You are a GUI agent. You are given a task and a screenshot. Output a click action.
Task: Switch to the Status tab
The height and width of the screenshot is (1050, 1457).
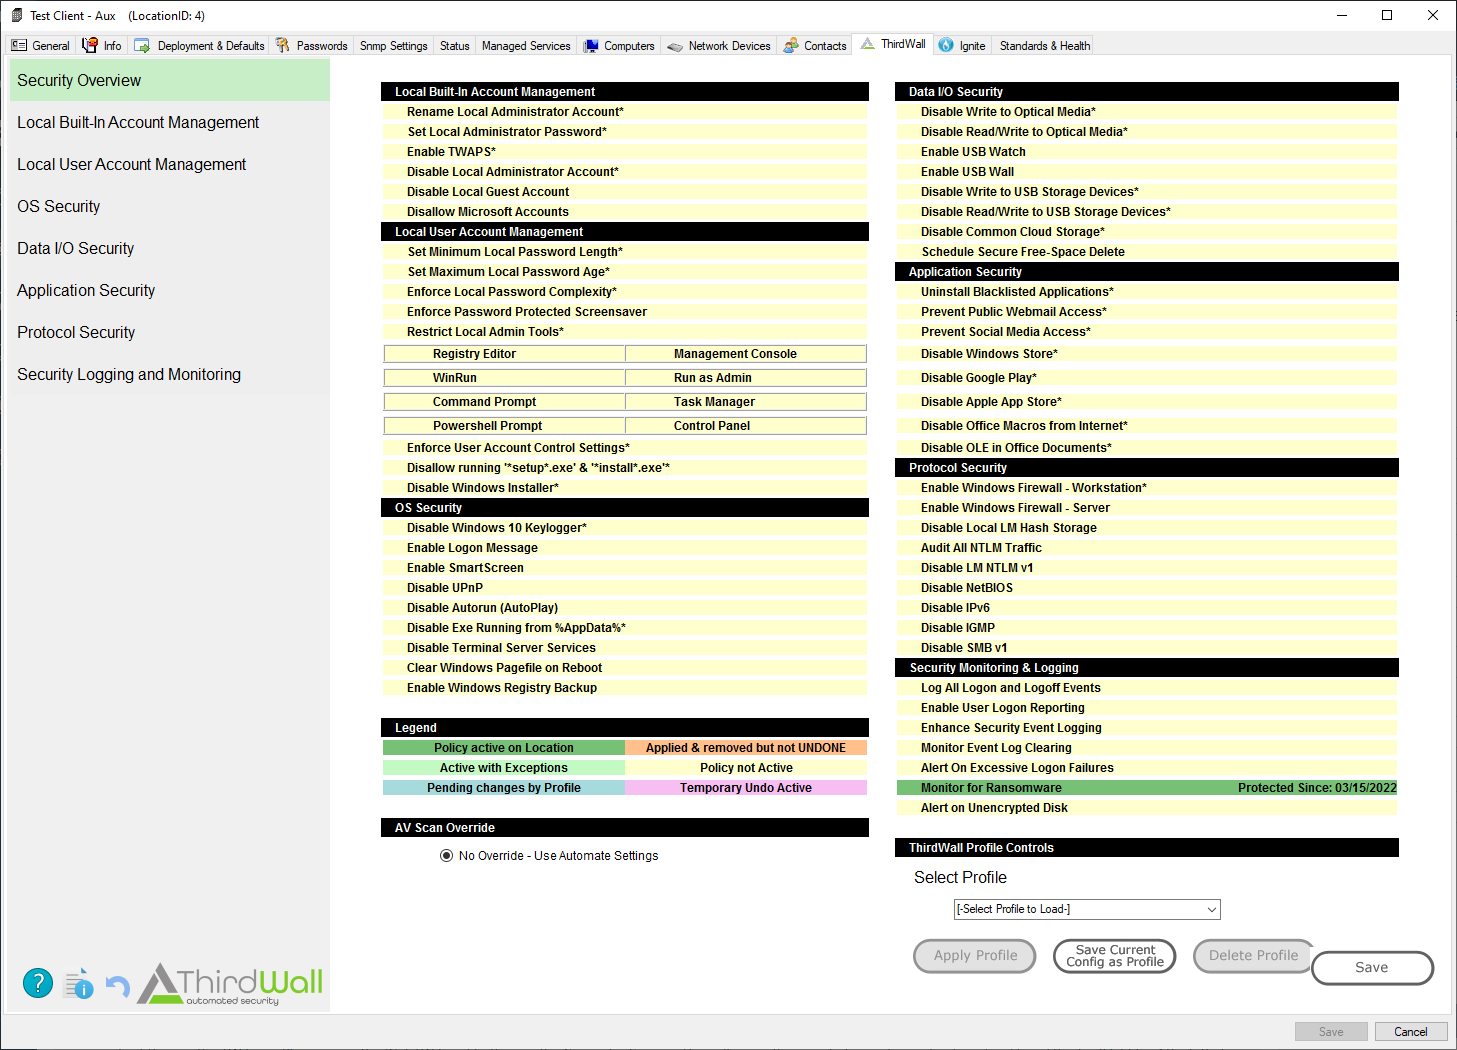(x=454, y=46)
